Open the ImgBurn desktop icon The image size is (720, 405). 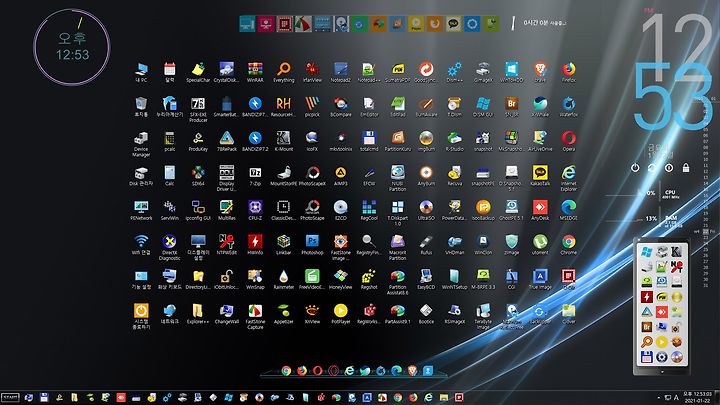click(426, 139)
